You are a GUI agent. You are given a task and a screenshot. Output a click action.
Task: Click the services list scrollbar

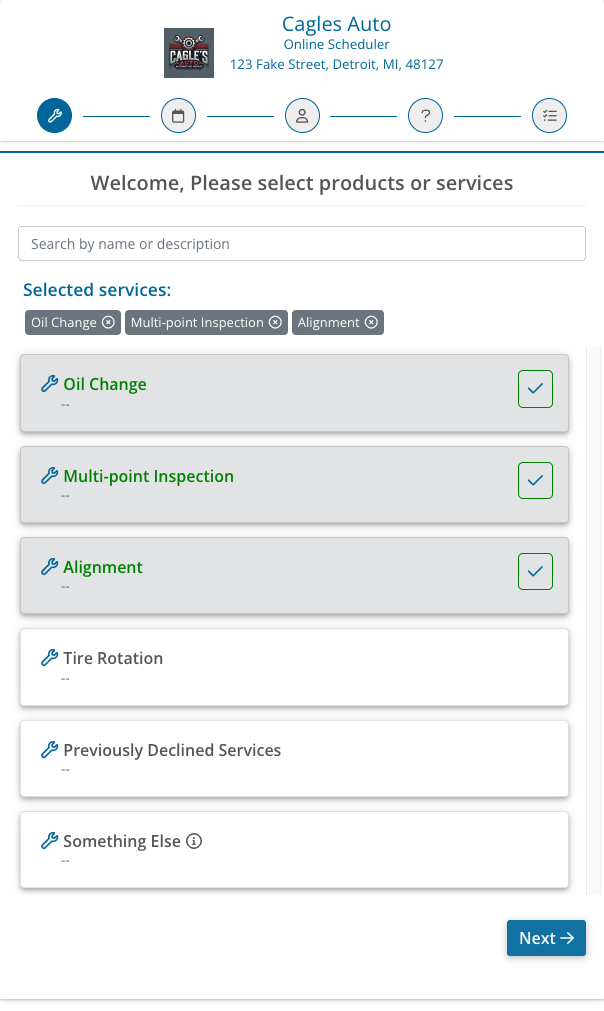[x=593, y=620]
